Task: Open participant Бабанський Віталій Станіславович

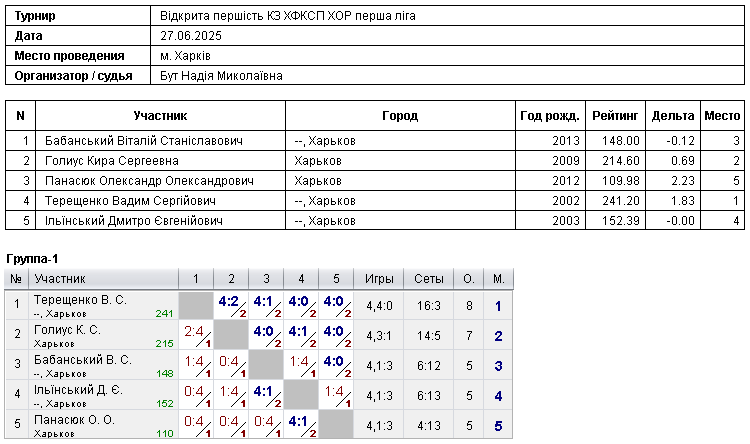Action: click(143, 141)
